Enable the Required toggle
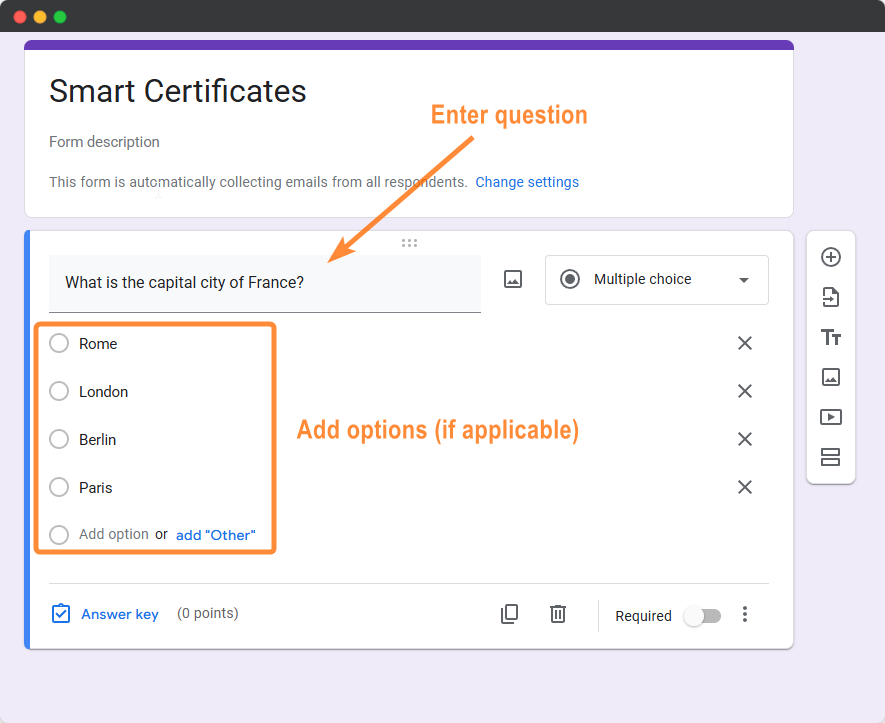The height and width of the screenshot is (723, 885). coord(702,616)
